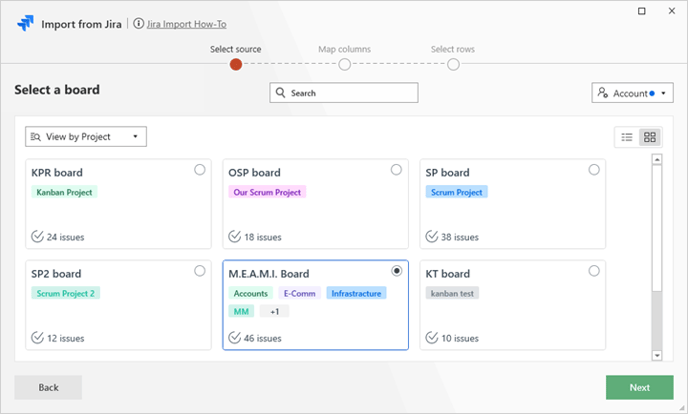Select the KT board radio button
This screenshot has width=688, height=414.
(x=594, y=271)
